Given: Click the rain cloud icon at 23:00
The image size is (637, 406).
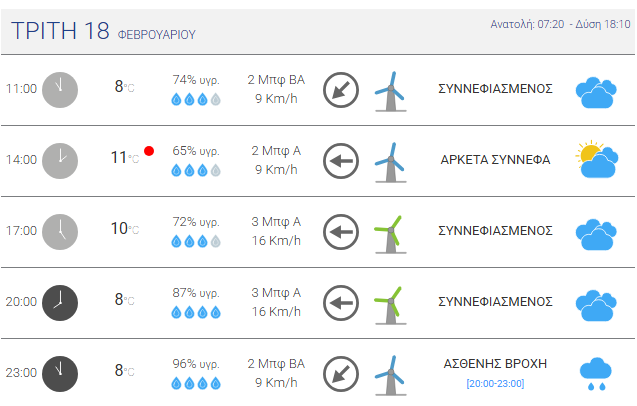Looking at the screenshot, I should click(596, 374).
